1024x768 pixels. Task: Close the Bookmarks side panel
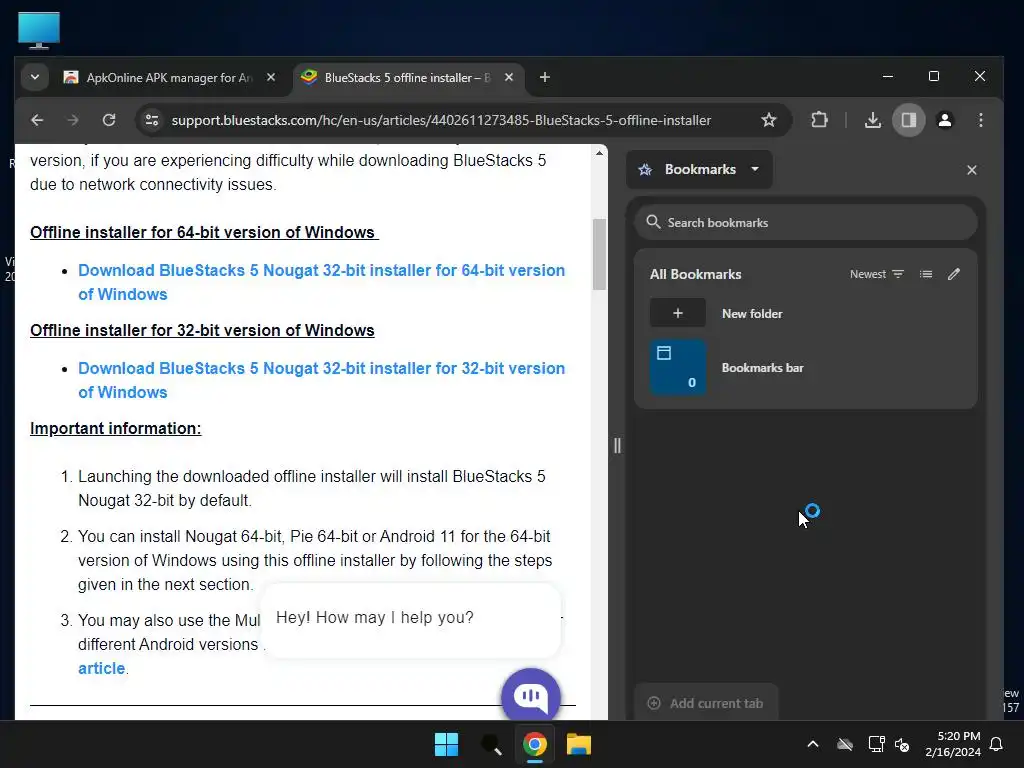(x=972, y=170)
